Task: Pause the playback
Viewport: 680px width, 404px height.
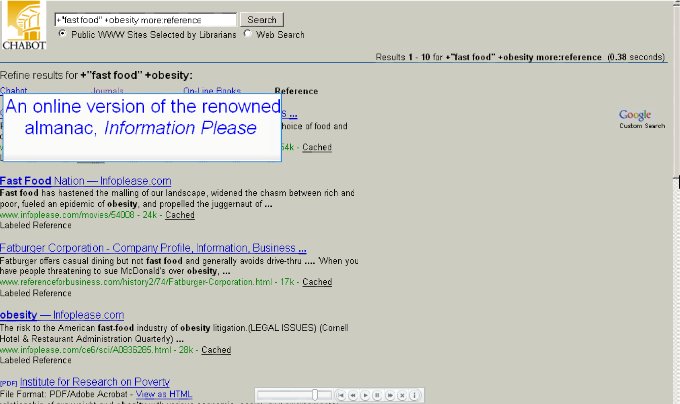Action: [x=377, y=395]
